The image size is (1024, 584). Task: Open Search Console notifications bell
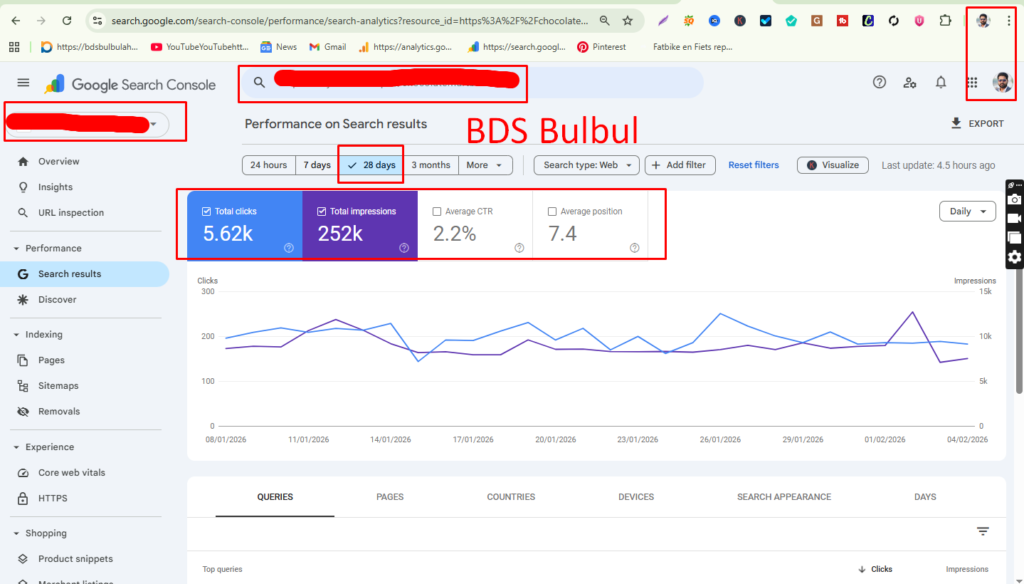[940, 83]
